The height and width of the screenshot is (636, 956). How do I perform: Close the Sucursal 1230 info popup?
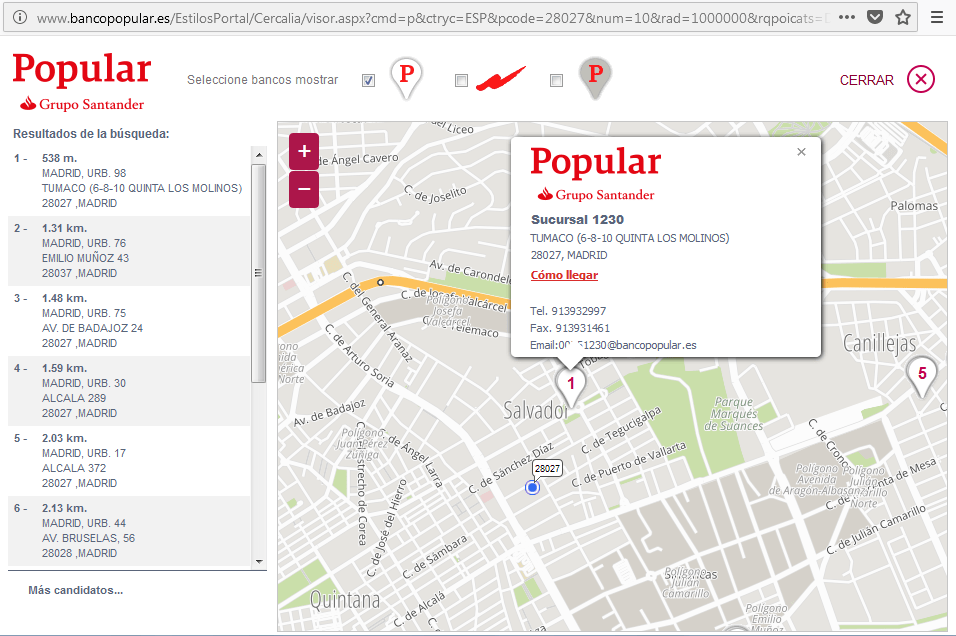pos(801,152)
